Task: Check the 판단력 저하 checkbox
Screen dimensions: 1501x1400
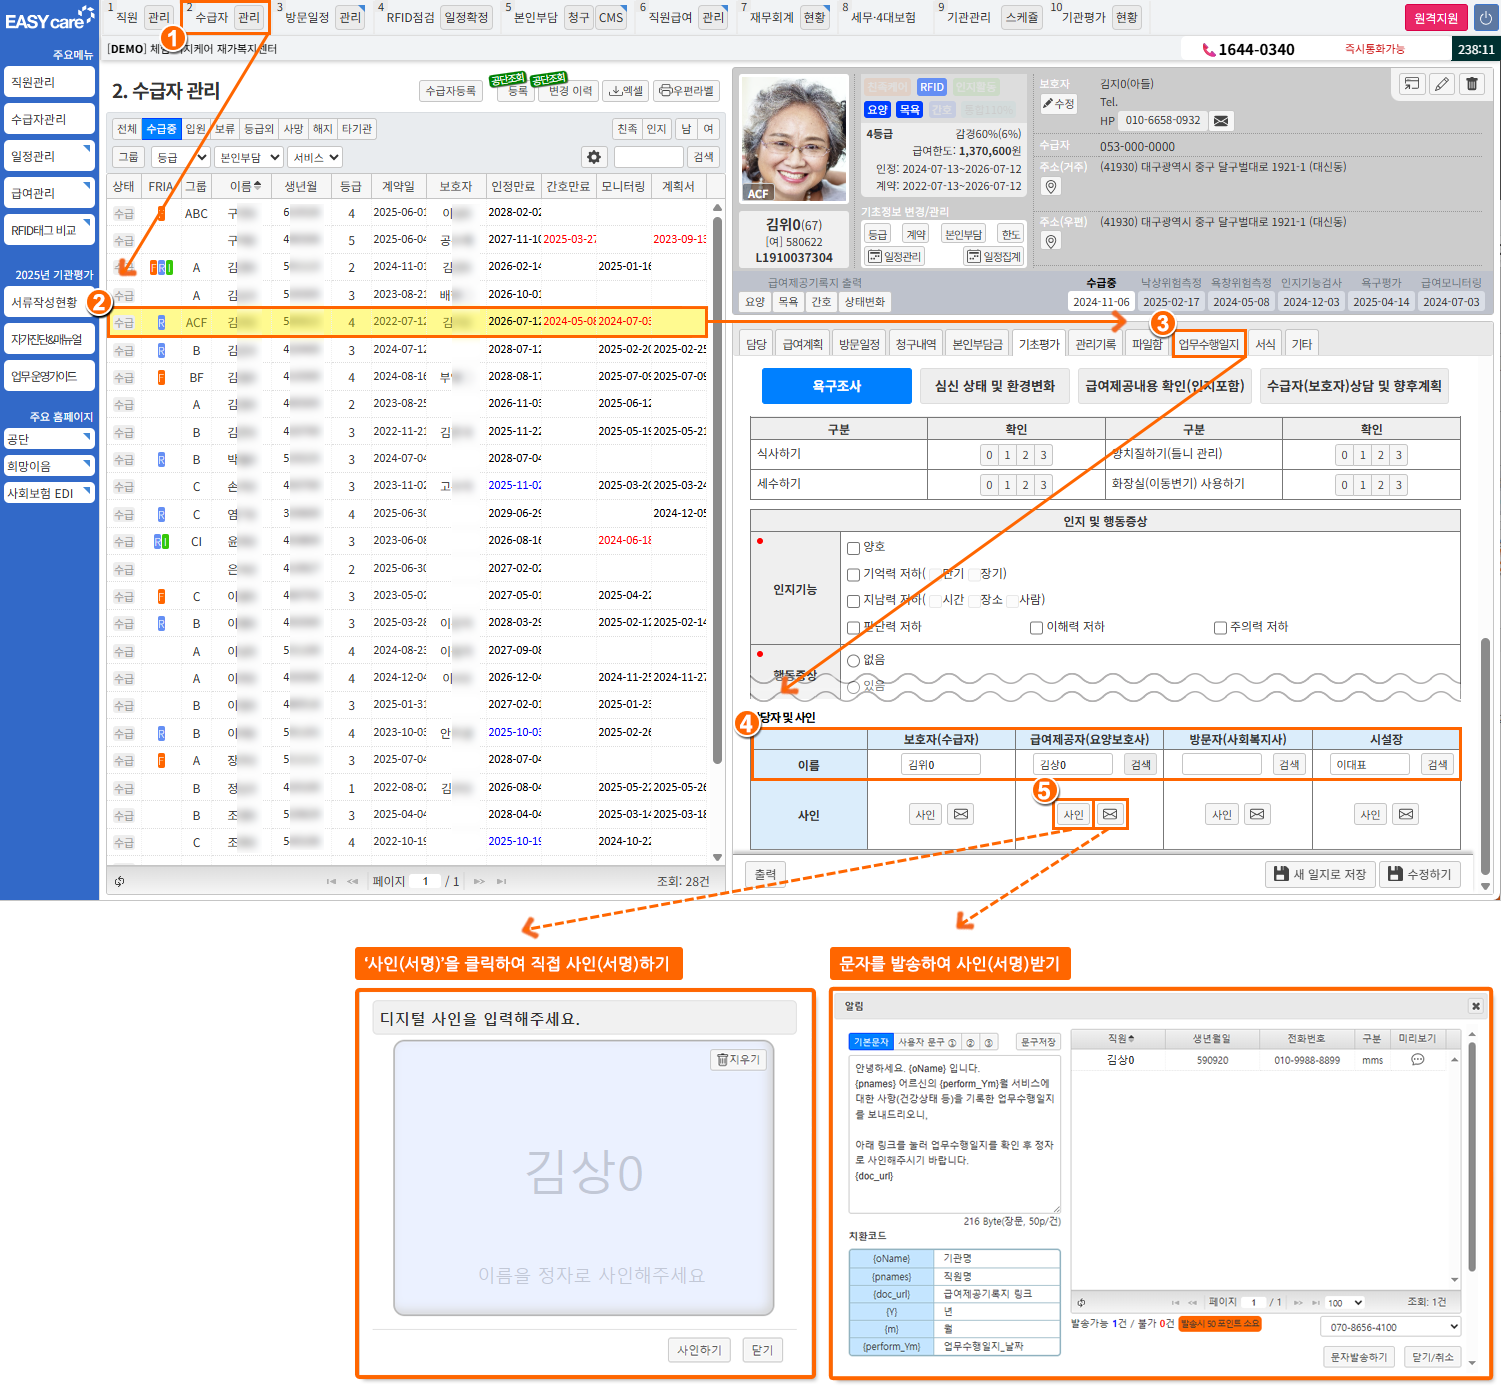Action: click(853, 628)
